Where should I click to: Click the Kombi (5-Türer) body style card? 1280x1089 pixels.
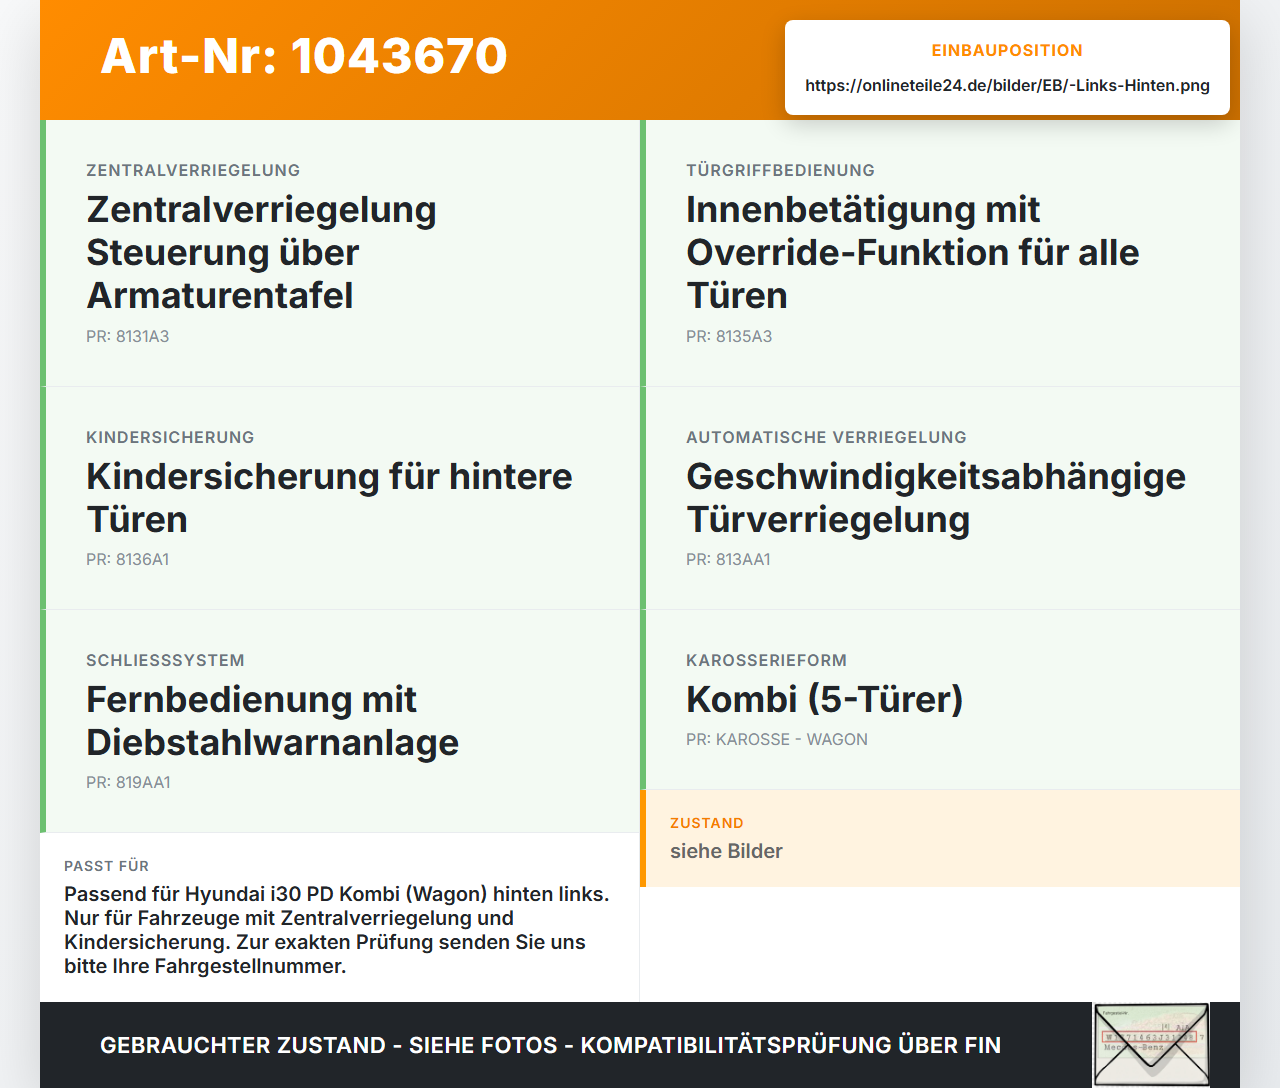tap(940, 699)
